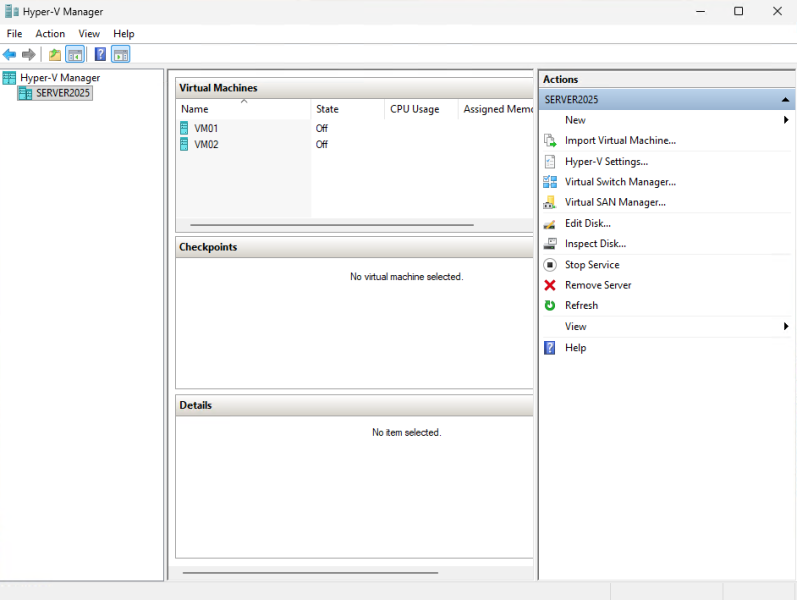Screen dimensions: 797x600
Task: Open the View menu in menu bar
Action: point(89,34)
